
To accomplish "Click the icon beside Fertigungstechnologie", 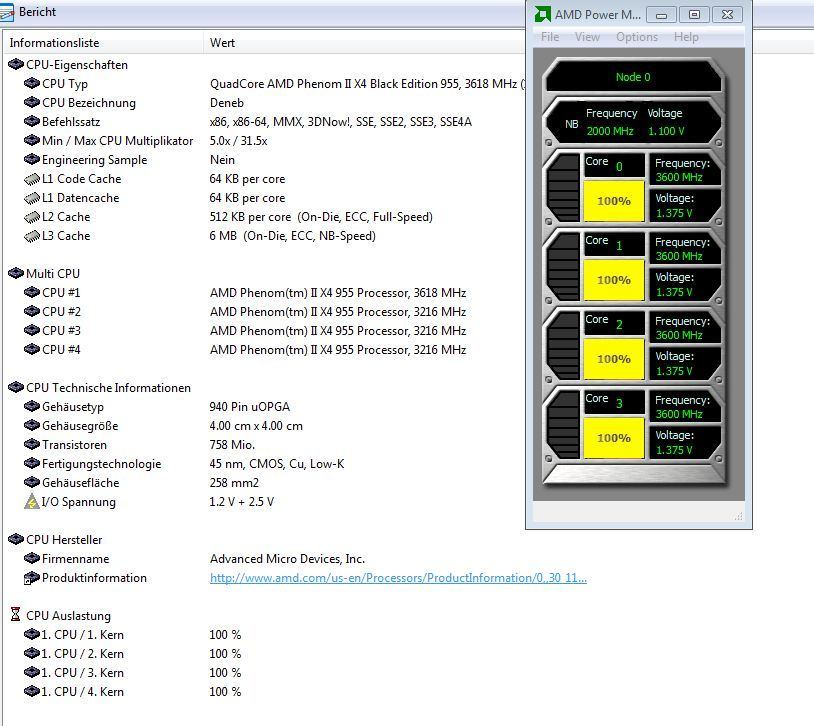I will click(x=32, y=463).
